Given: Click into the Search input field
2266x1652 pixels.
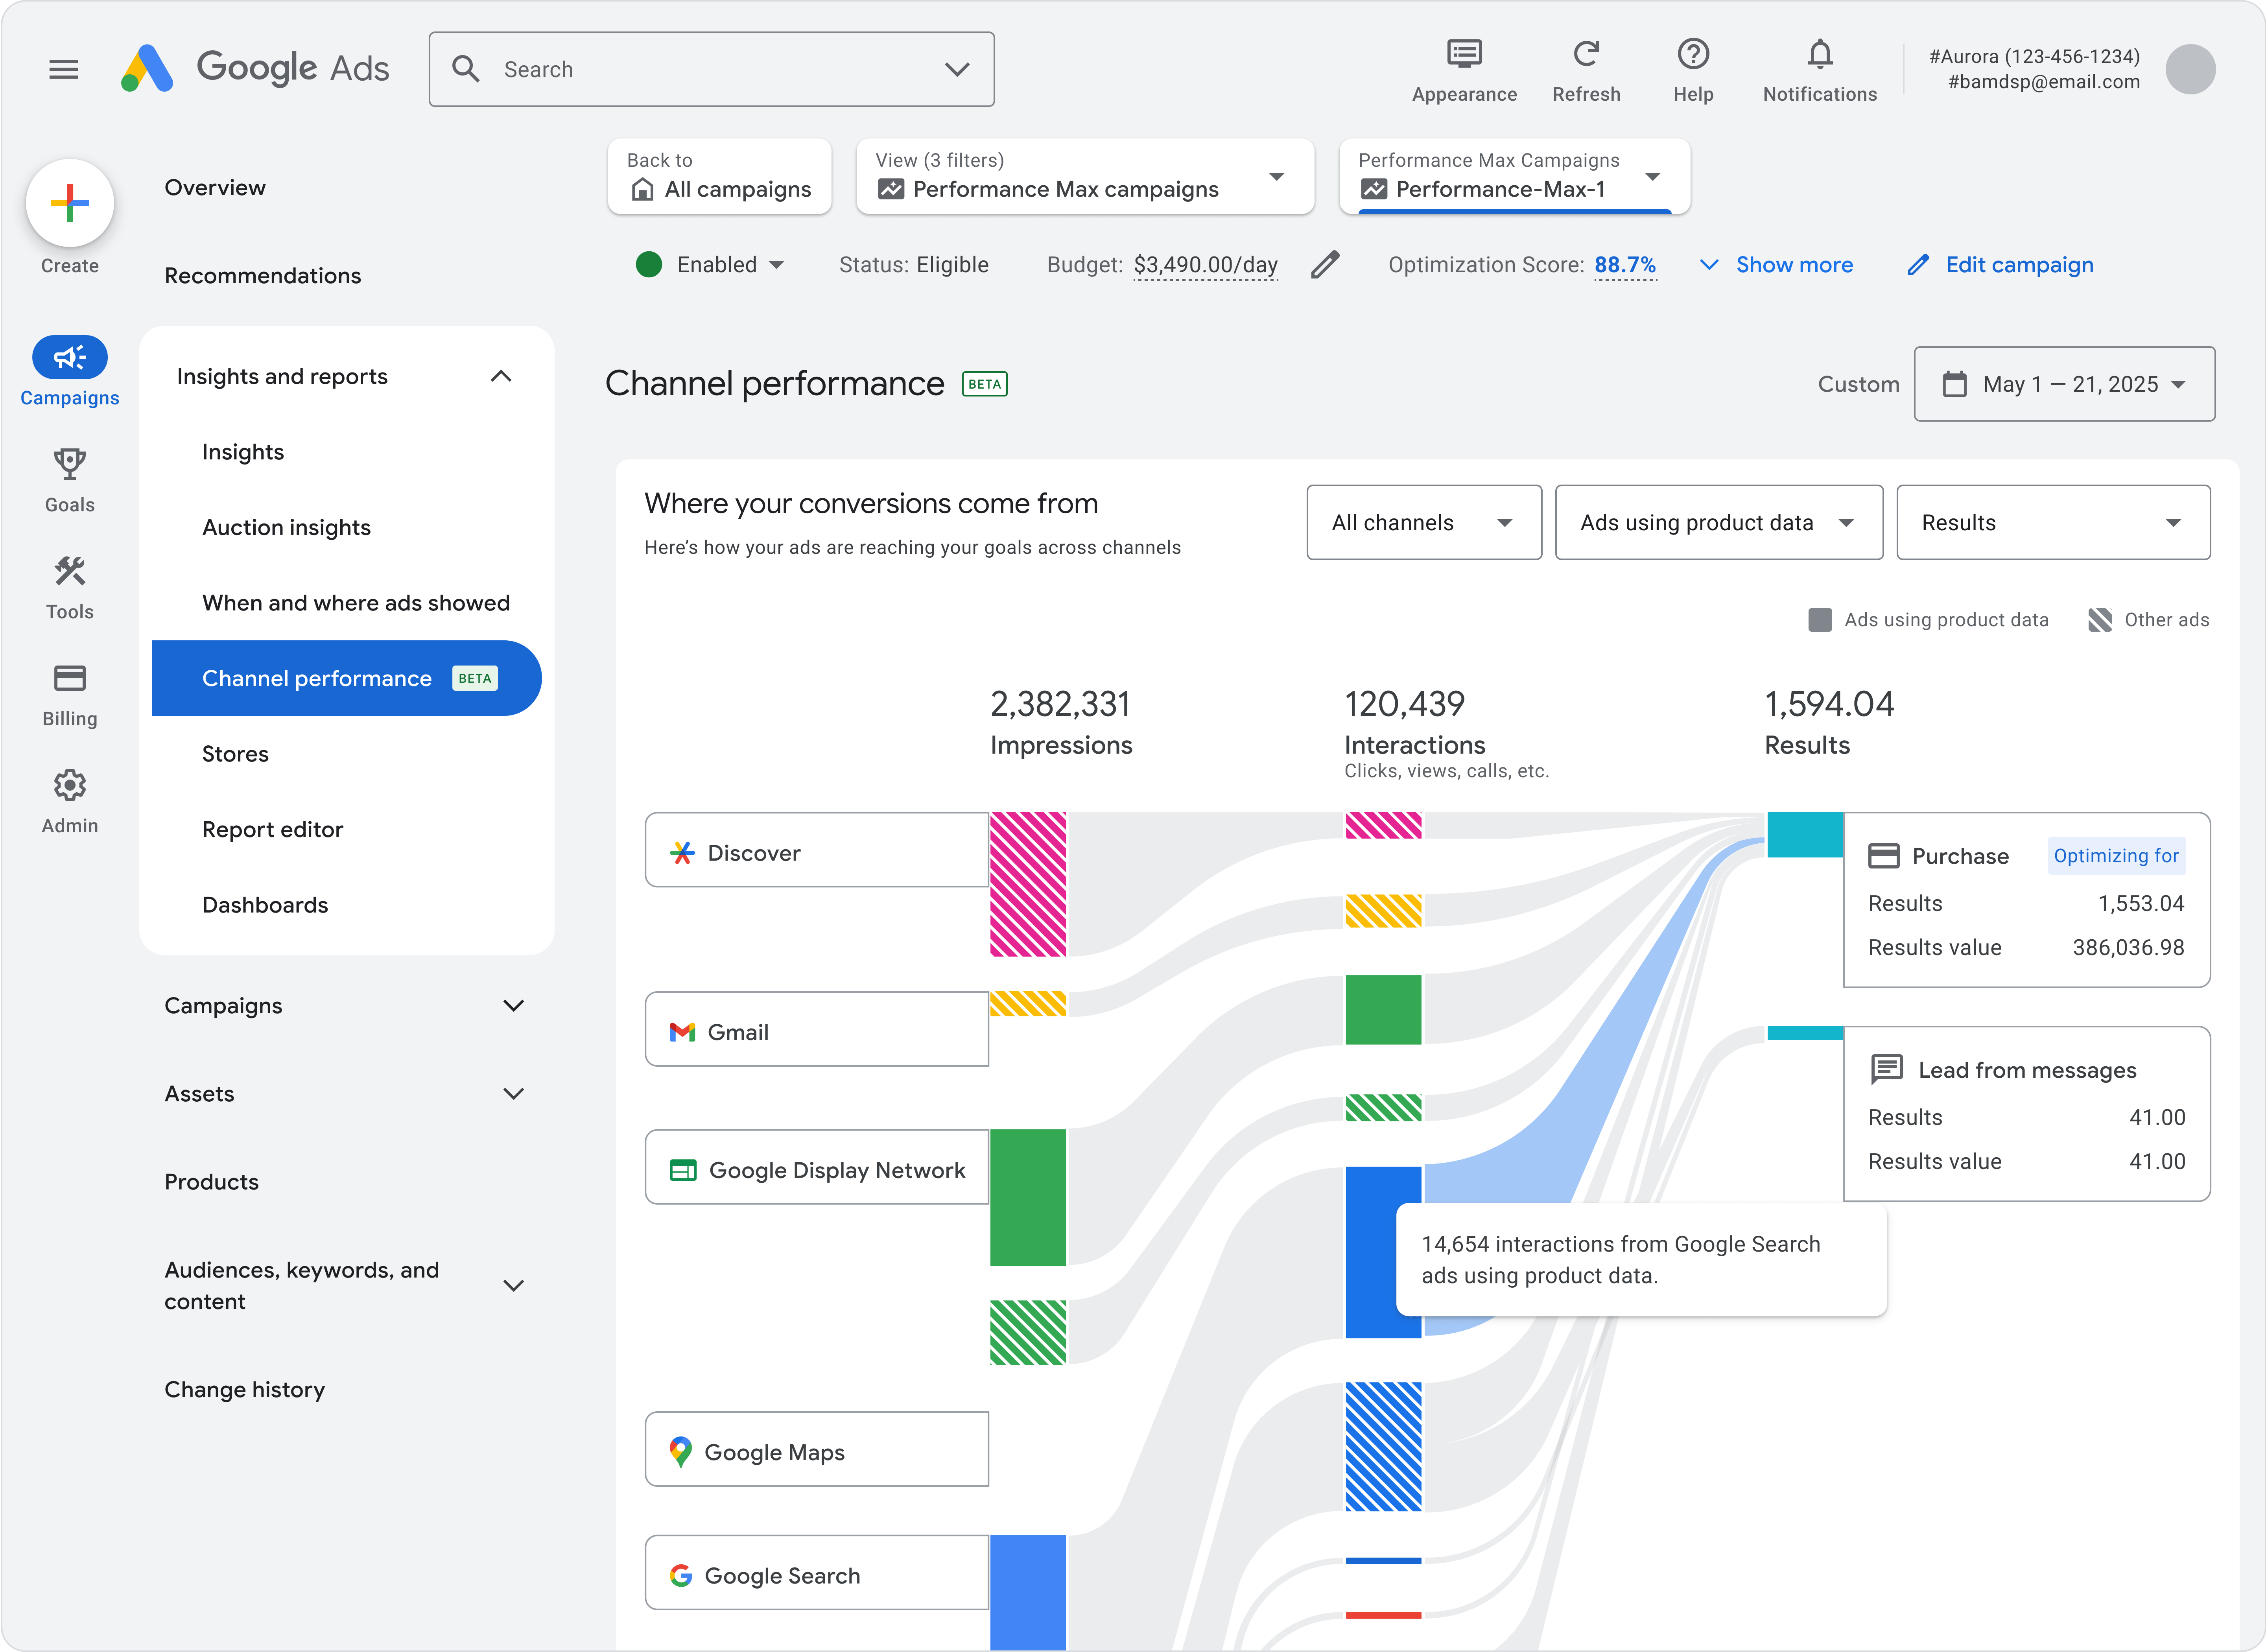Looking at the screenshot, I should click(x=711, y=69).
